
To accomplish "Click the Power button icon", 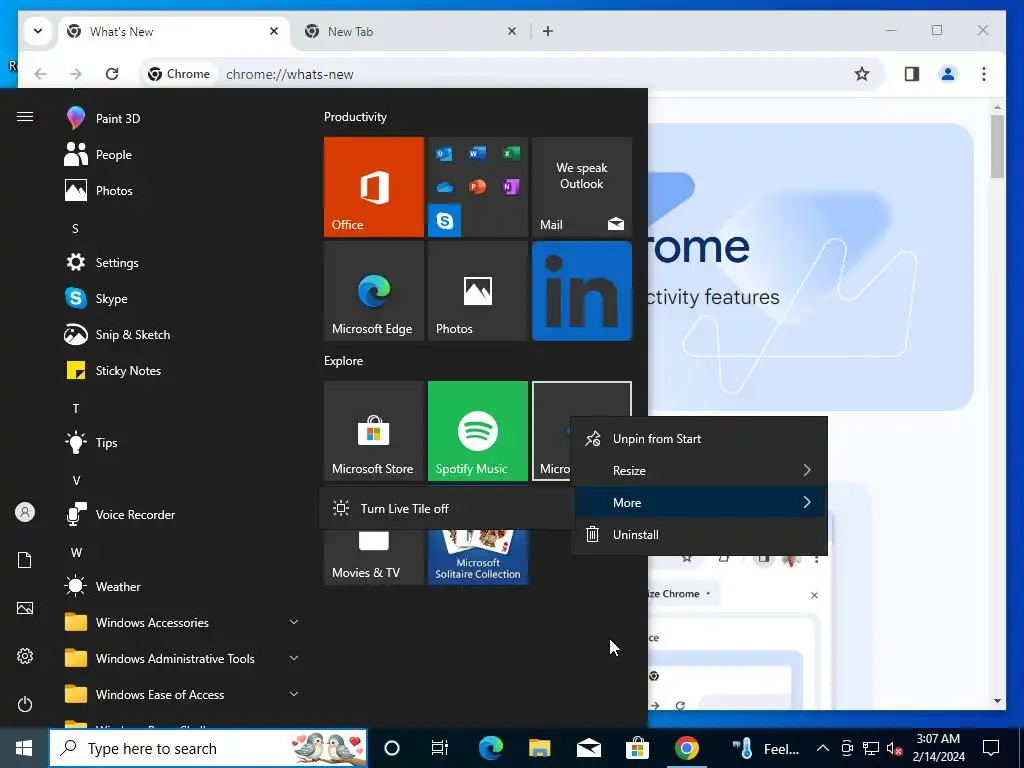I will pyautogui.click(x=25, y=704).
